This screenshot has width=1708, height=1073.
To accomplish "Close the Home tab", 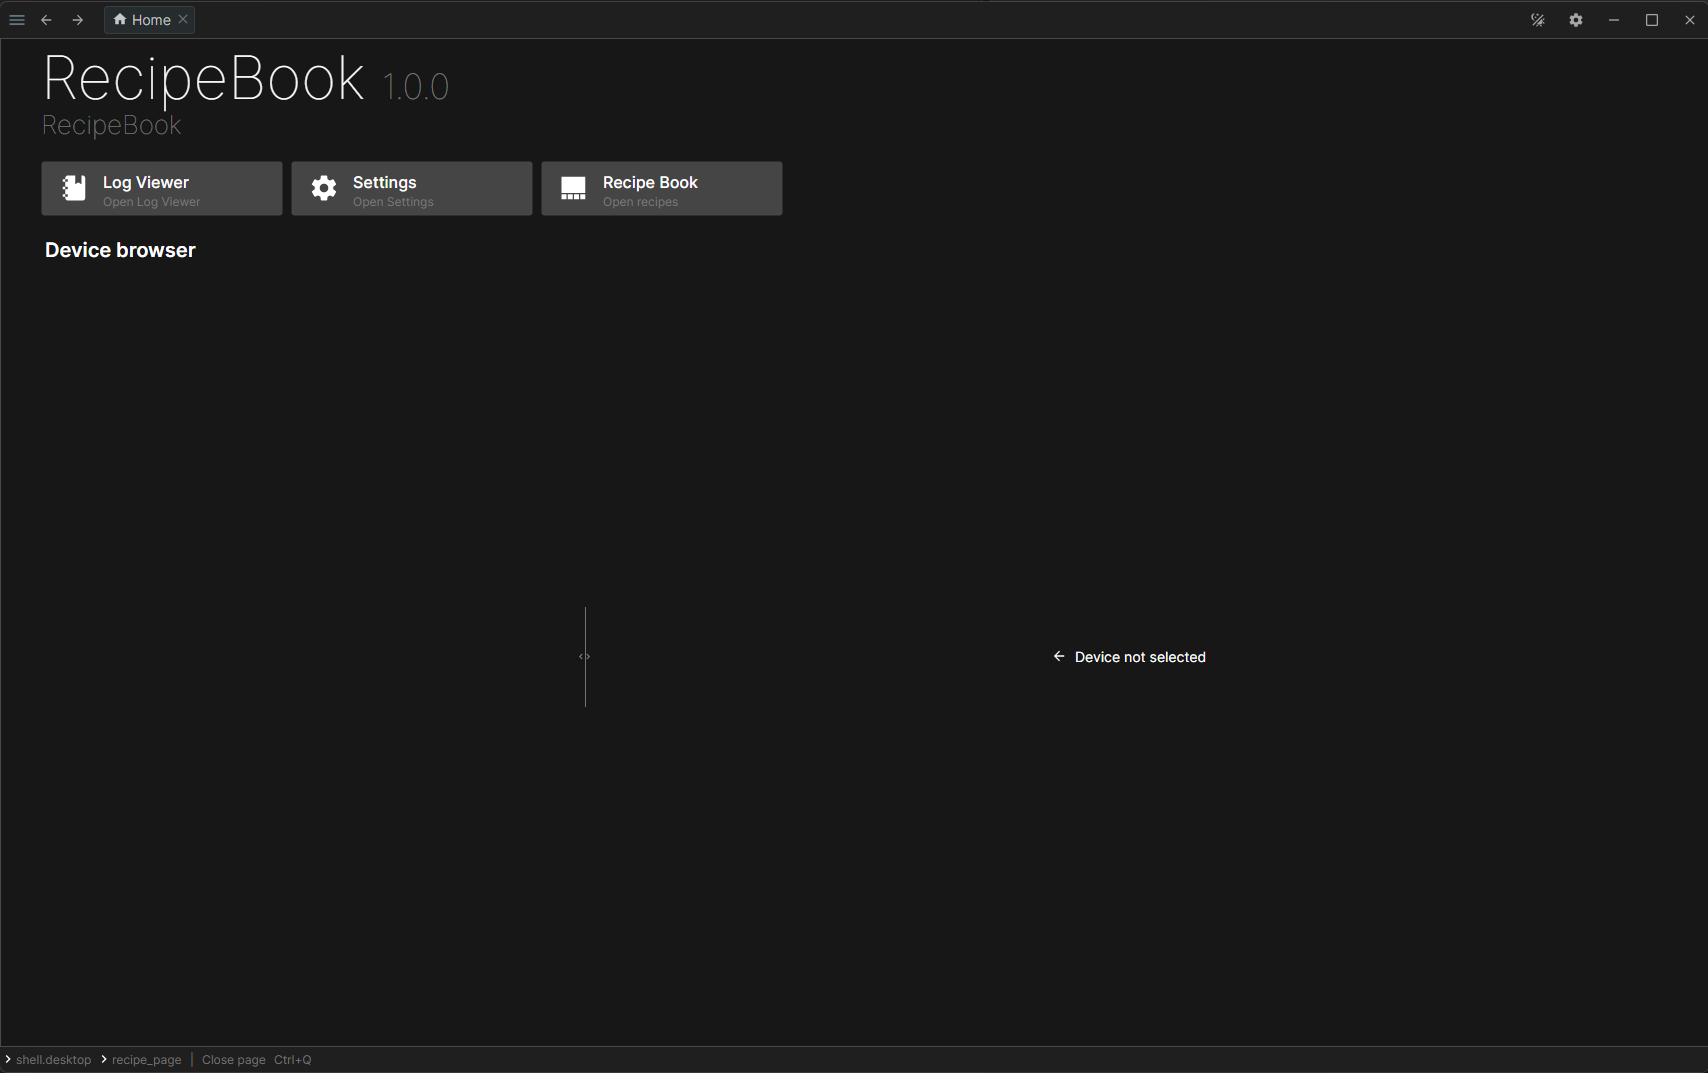I will (x=183, y=19).
